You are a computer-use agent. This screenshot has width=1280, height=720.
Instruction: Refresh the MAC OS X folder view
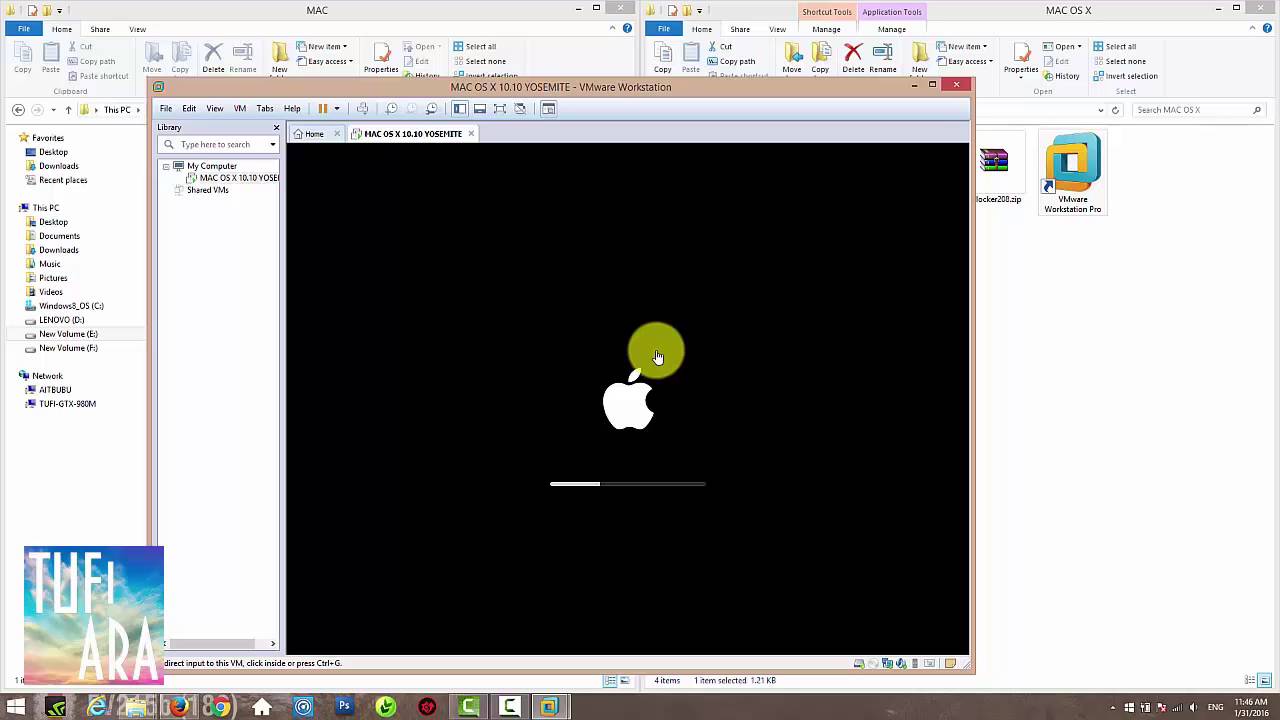(1115, 110)
